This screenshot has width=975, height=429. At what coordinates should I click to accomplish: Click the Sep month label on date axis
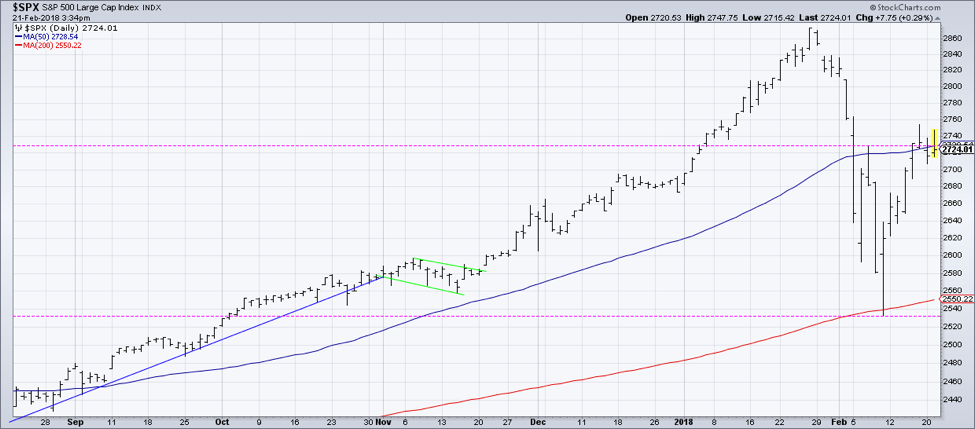pyautogui.click(x=74, y=423)
